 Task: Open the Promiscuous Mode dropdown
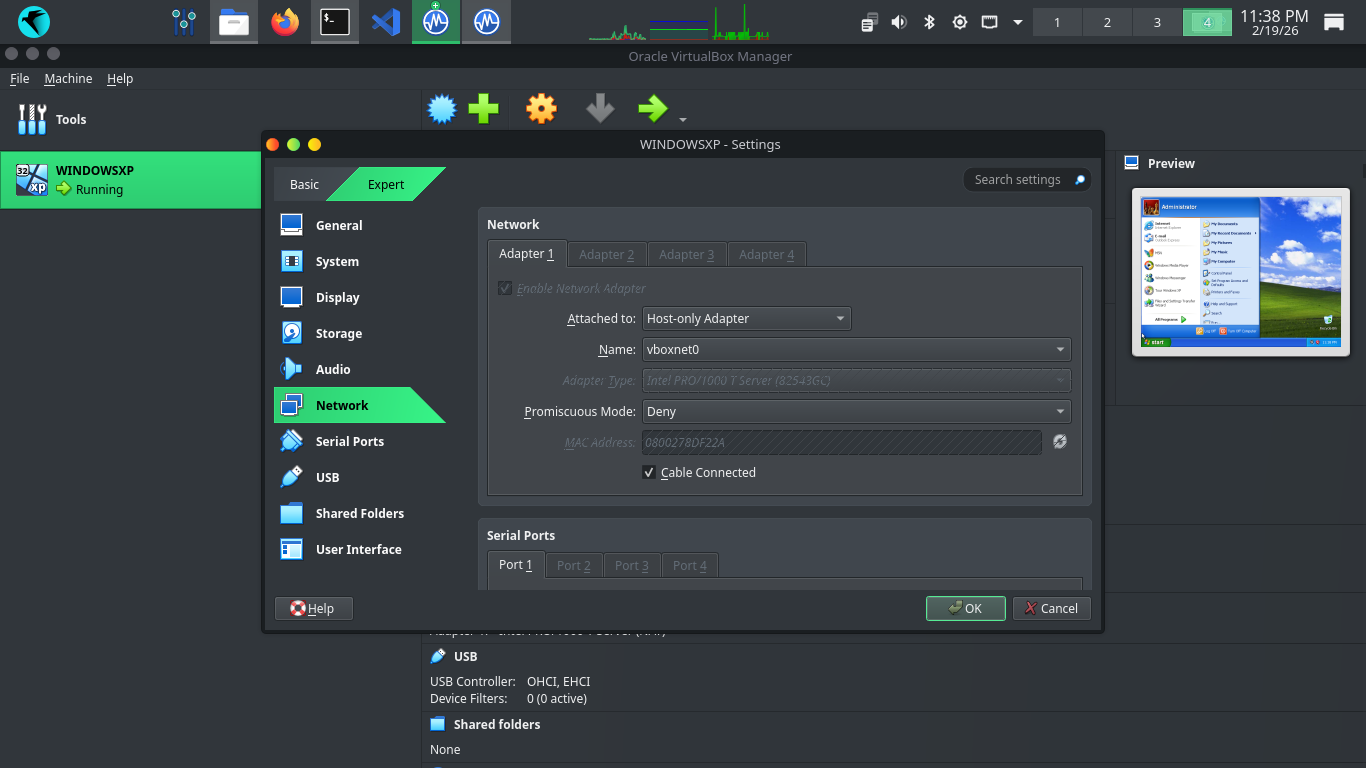(x=856, y=411)
